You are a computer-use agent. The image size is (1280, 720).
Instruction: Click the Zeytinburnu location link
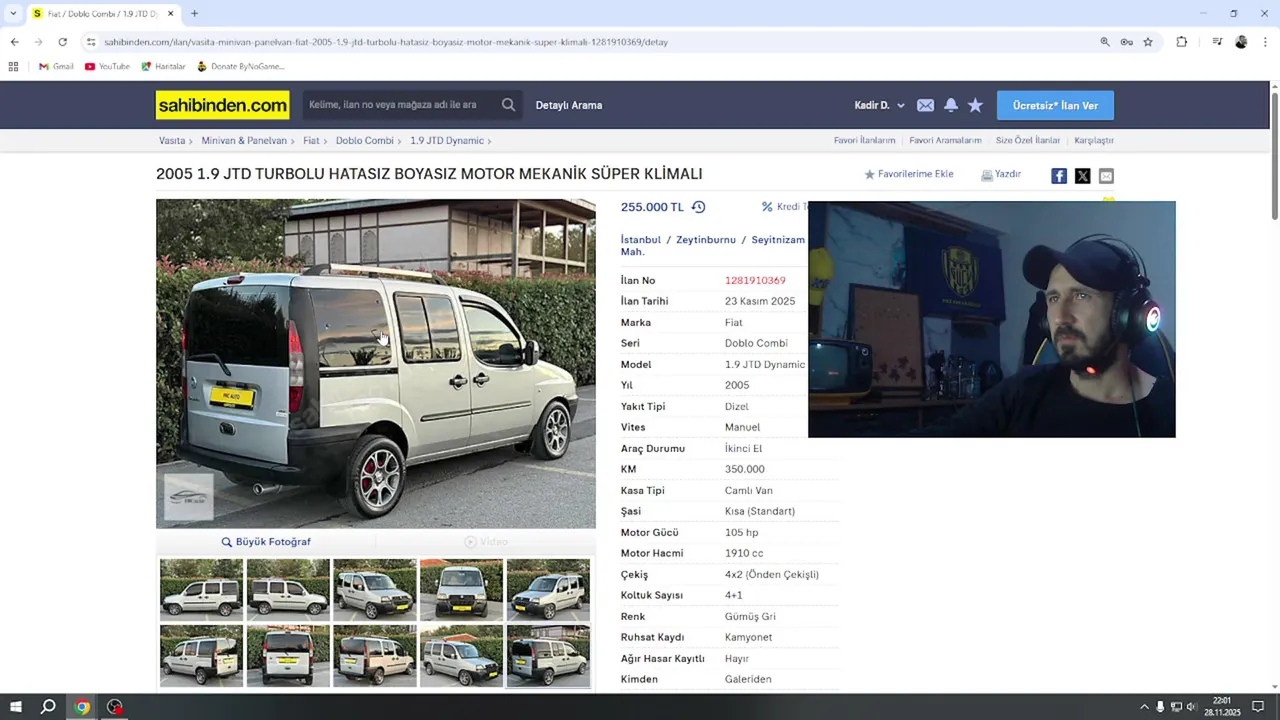point(706,240)
